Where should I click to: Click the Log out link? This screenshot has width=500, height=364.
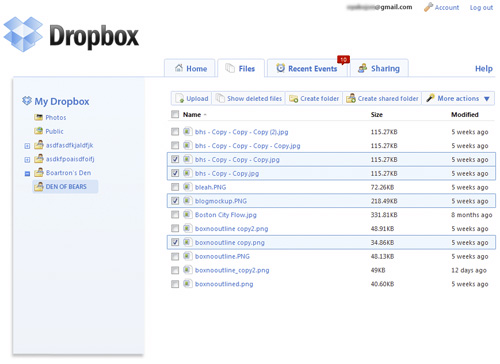tap(481, 7)
